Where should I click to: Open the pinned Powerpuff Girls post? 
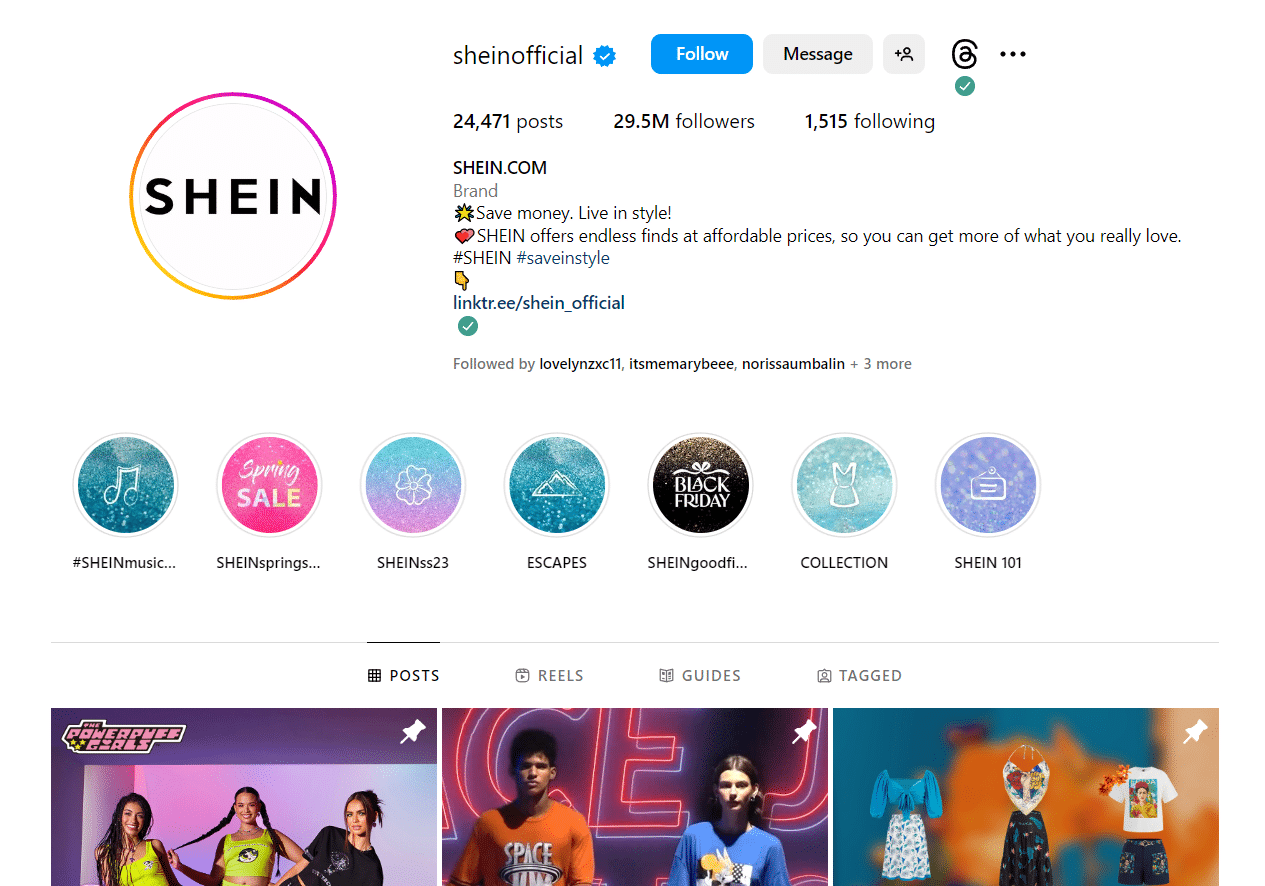click(244, 797)
